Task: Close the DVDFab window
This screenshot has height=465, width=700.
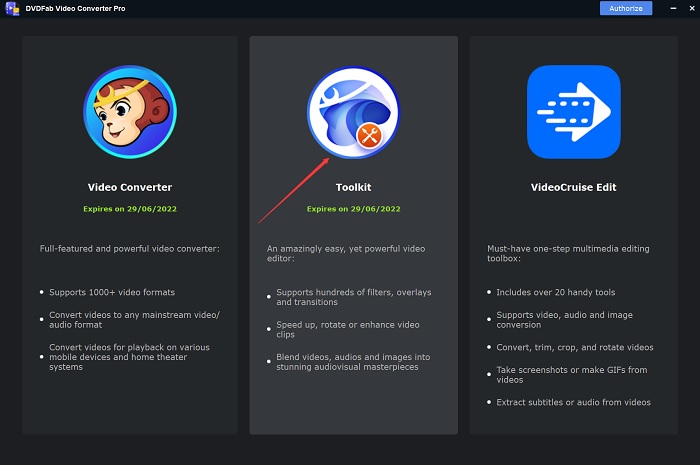Action: tap(692, 8)
